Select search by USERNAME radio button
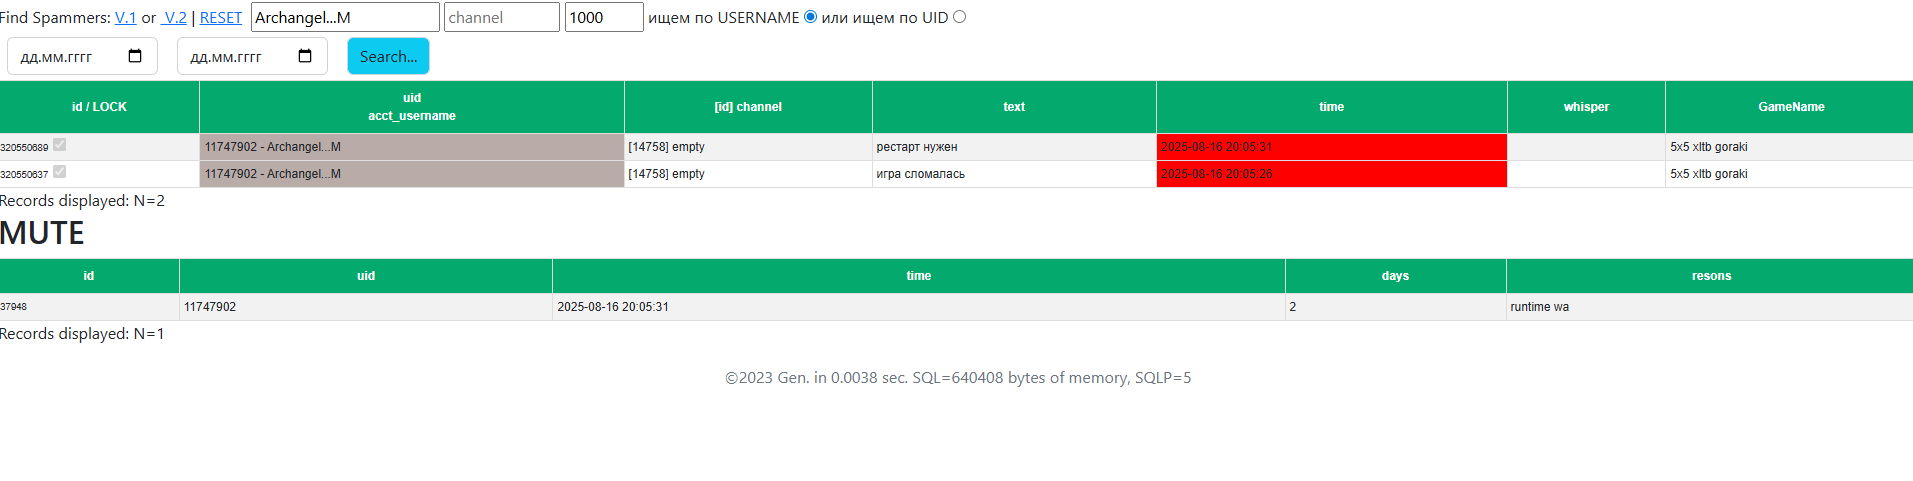This screenshot has height=481, width=1913. point(810,17)
